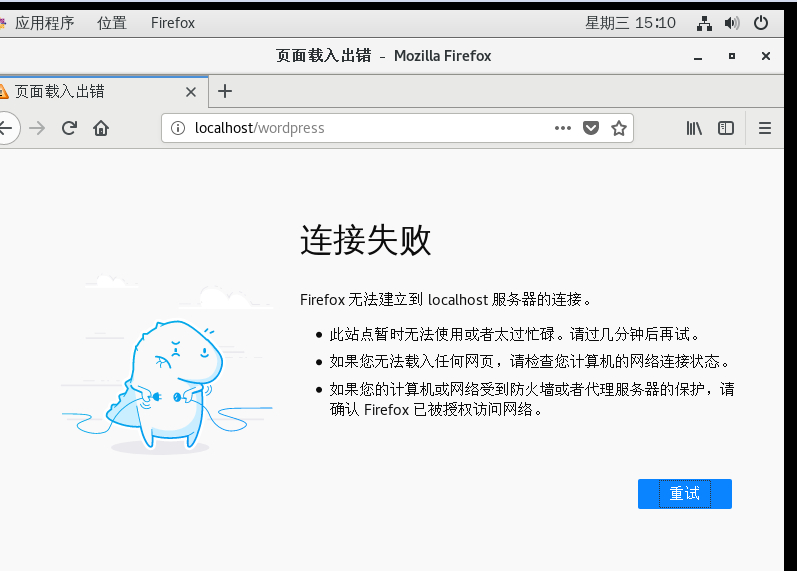Maximize the Mozilla Firefox window
The height and width of the screenshot is (571, 797).
732,56
